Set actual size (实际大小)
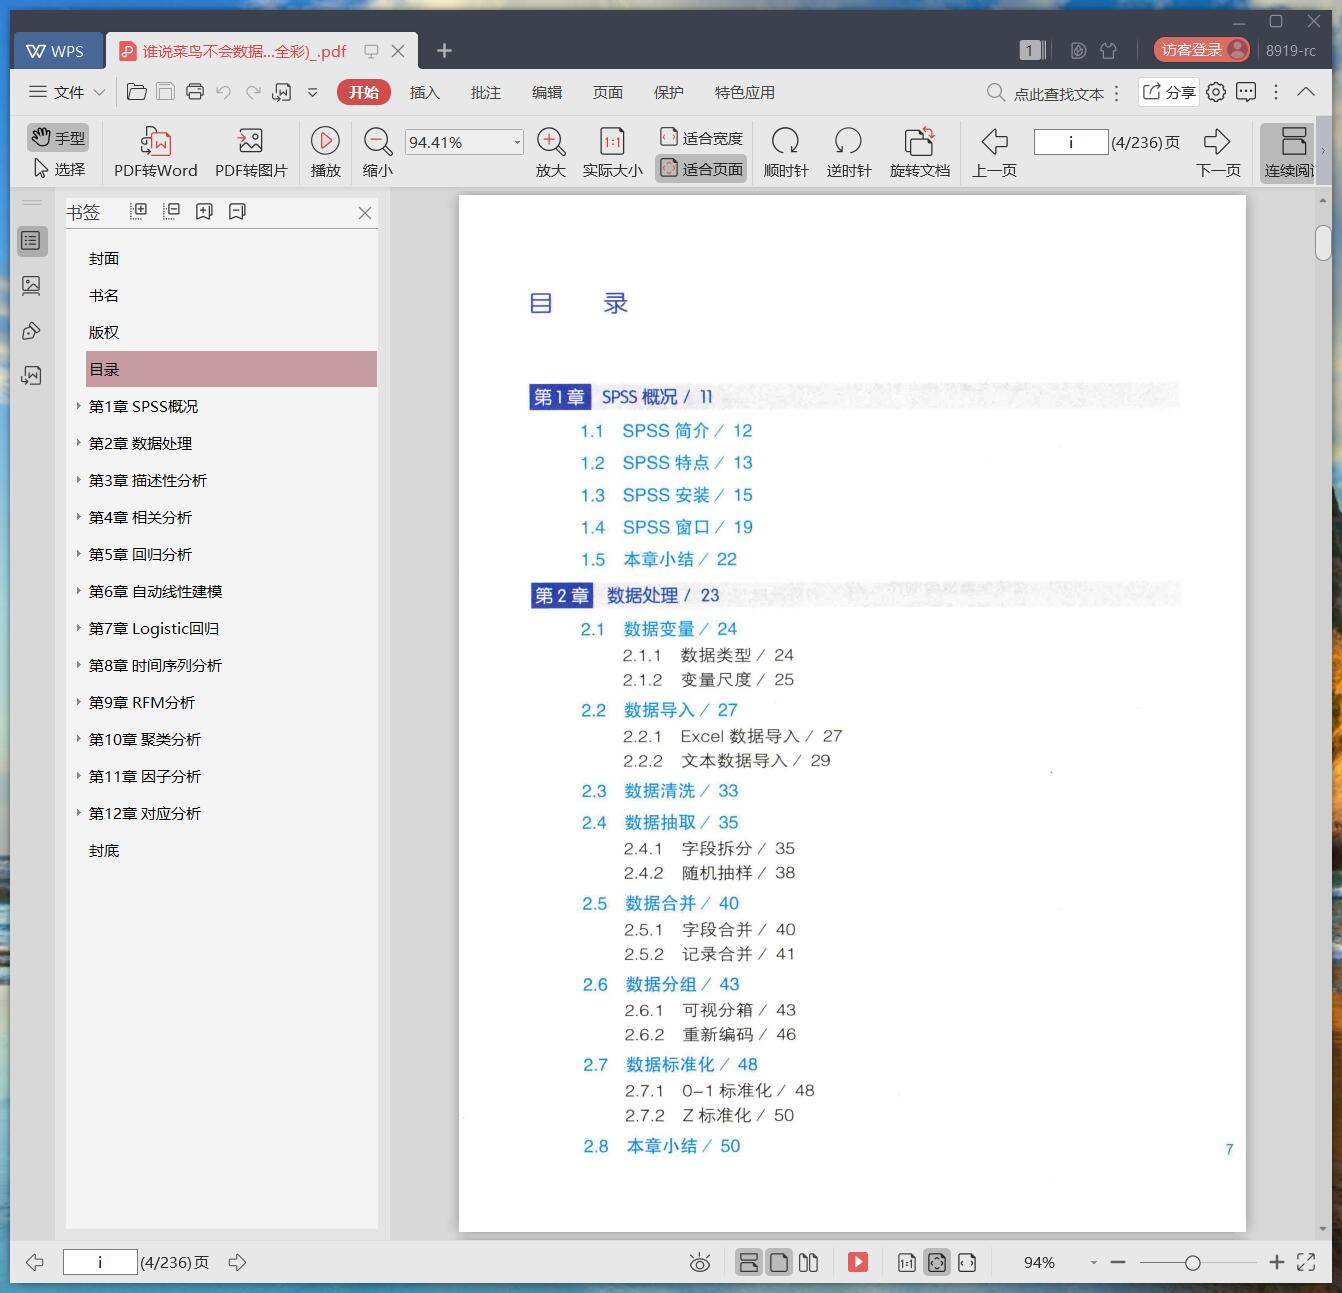This screenshot has height=1293, width=1342. click(x=612, y=153)
